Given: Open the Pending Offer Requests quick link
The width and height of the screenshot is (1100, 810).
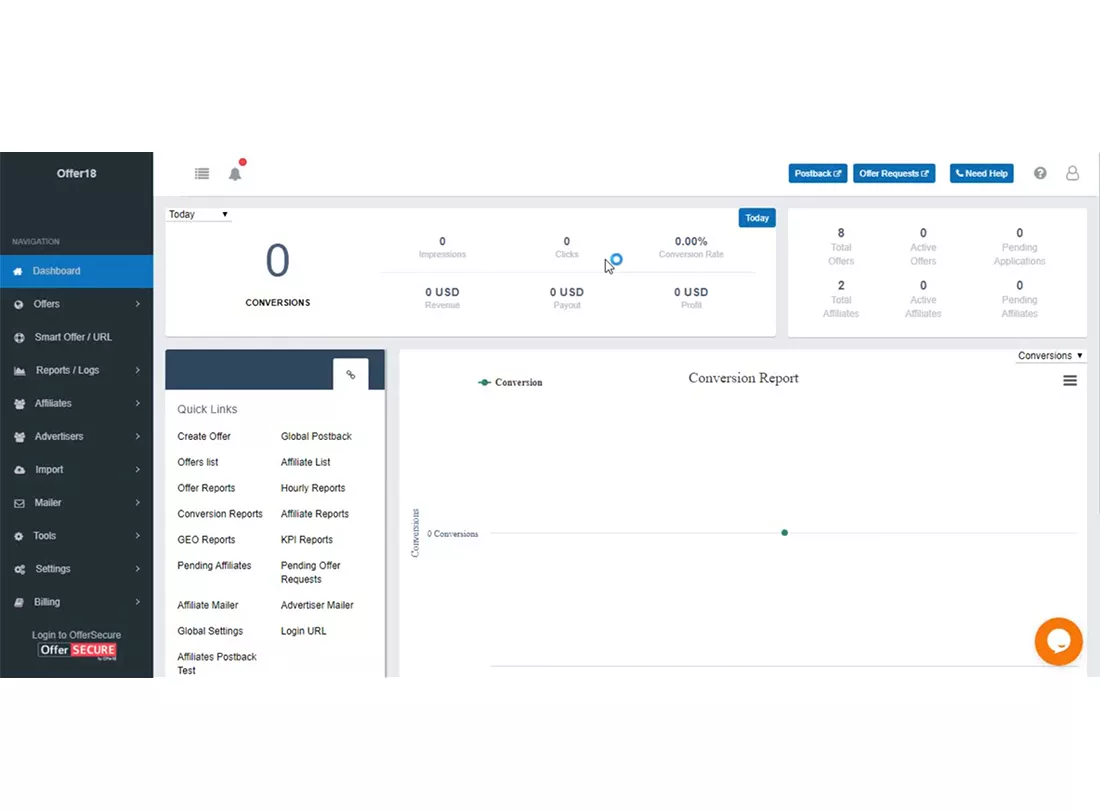Looking at the screenshot, I should pyautogui.click(x=311, y=572).
